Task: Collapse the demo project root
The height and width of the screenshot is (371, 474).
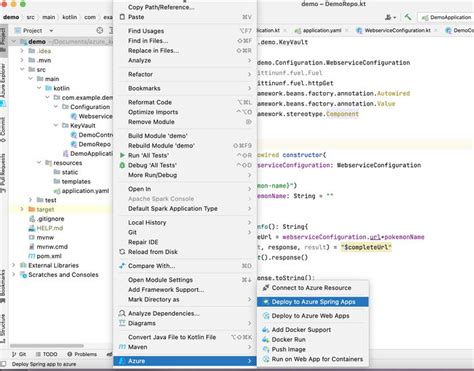Action: (14, 41)
